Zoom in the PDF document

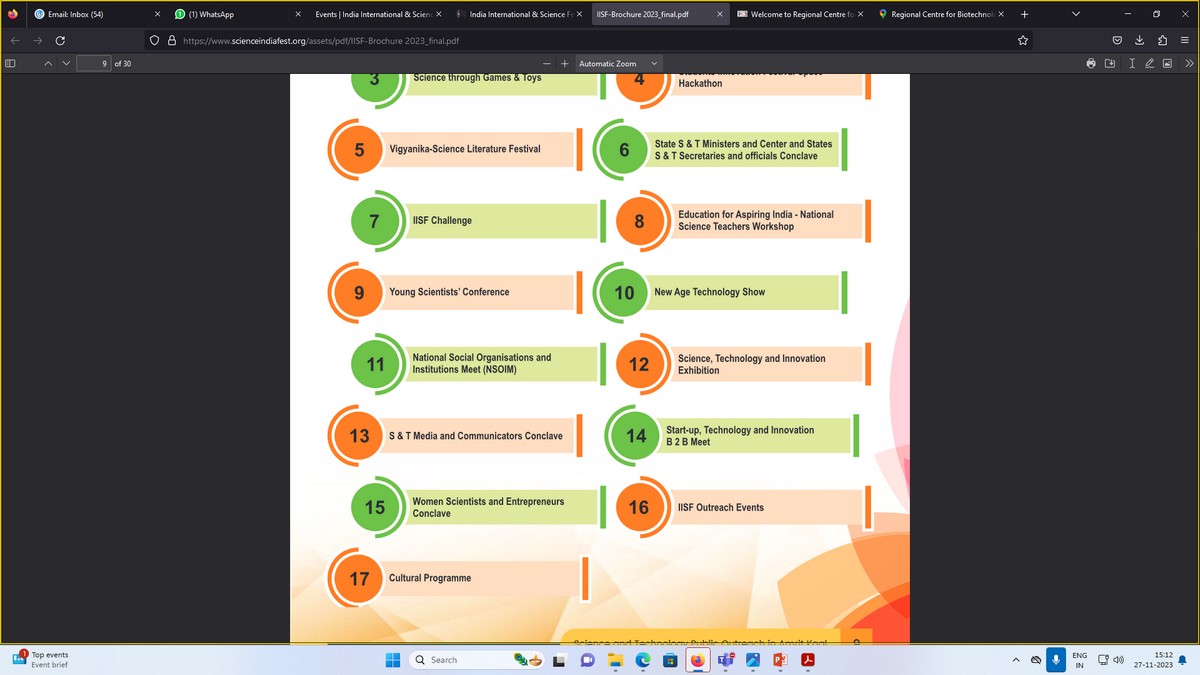point(565,63)
